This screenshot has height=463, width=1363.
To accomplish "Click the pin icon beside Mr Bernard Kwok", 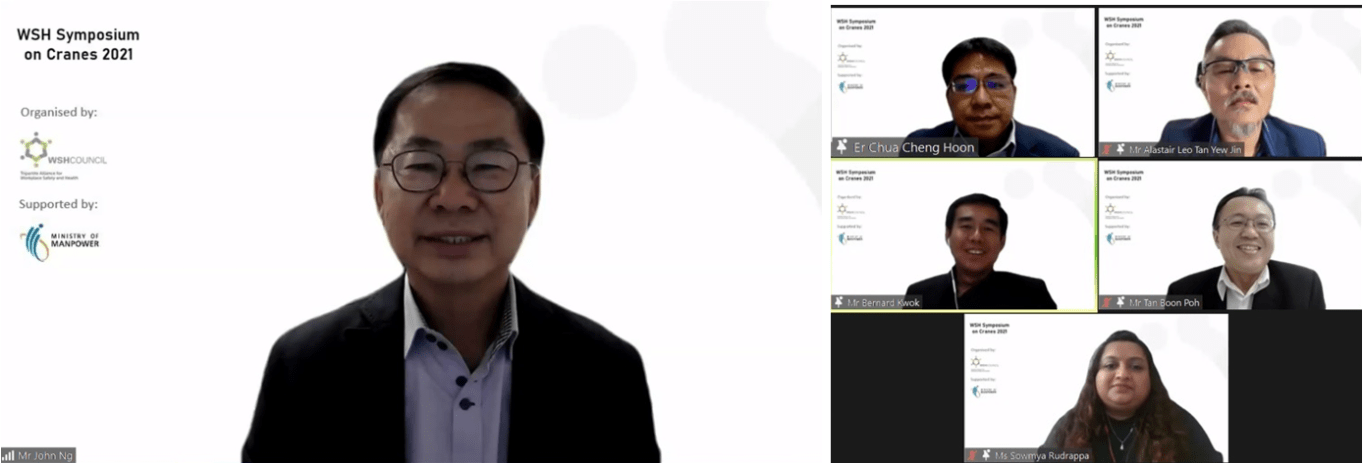I will [839, 302].
